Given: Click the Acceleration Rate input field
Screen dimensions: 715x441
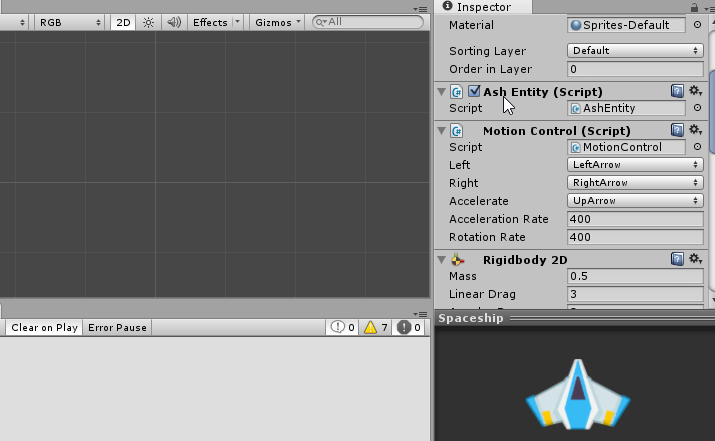Looking at the screenshot, I should [x=634, y=219].
